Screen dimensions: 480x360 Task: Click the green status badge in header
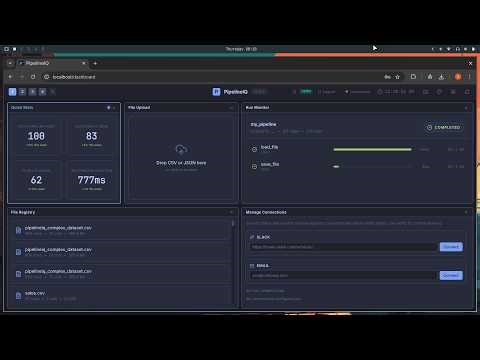click(306, 91)
